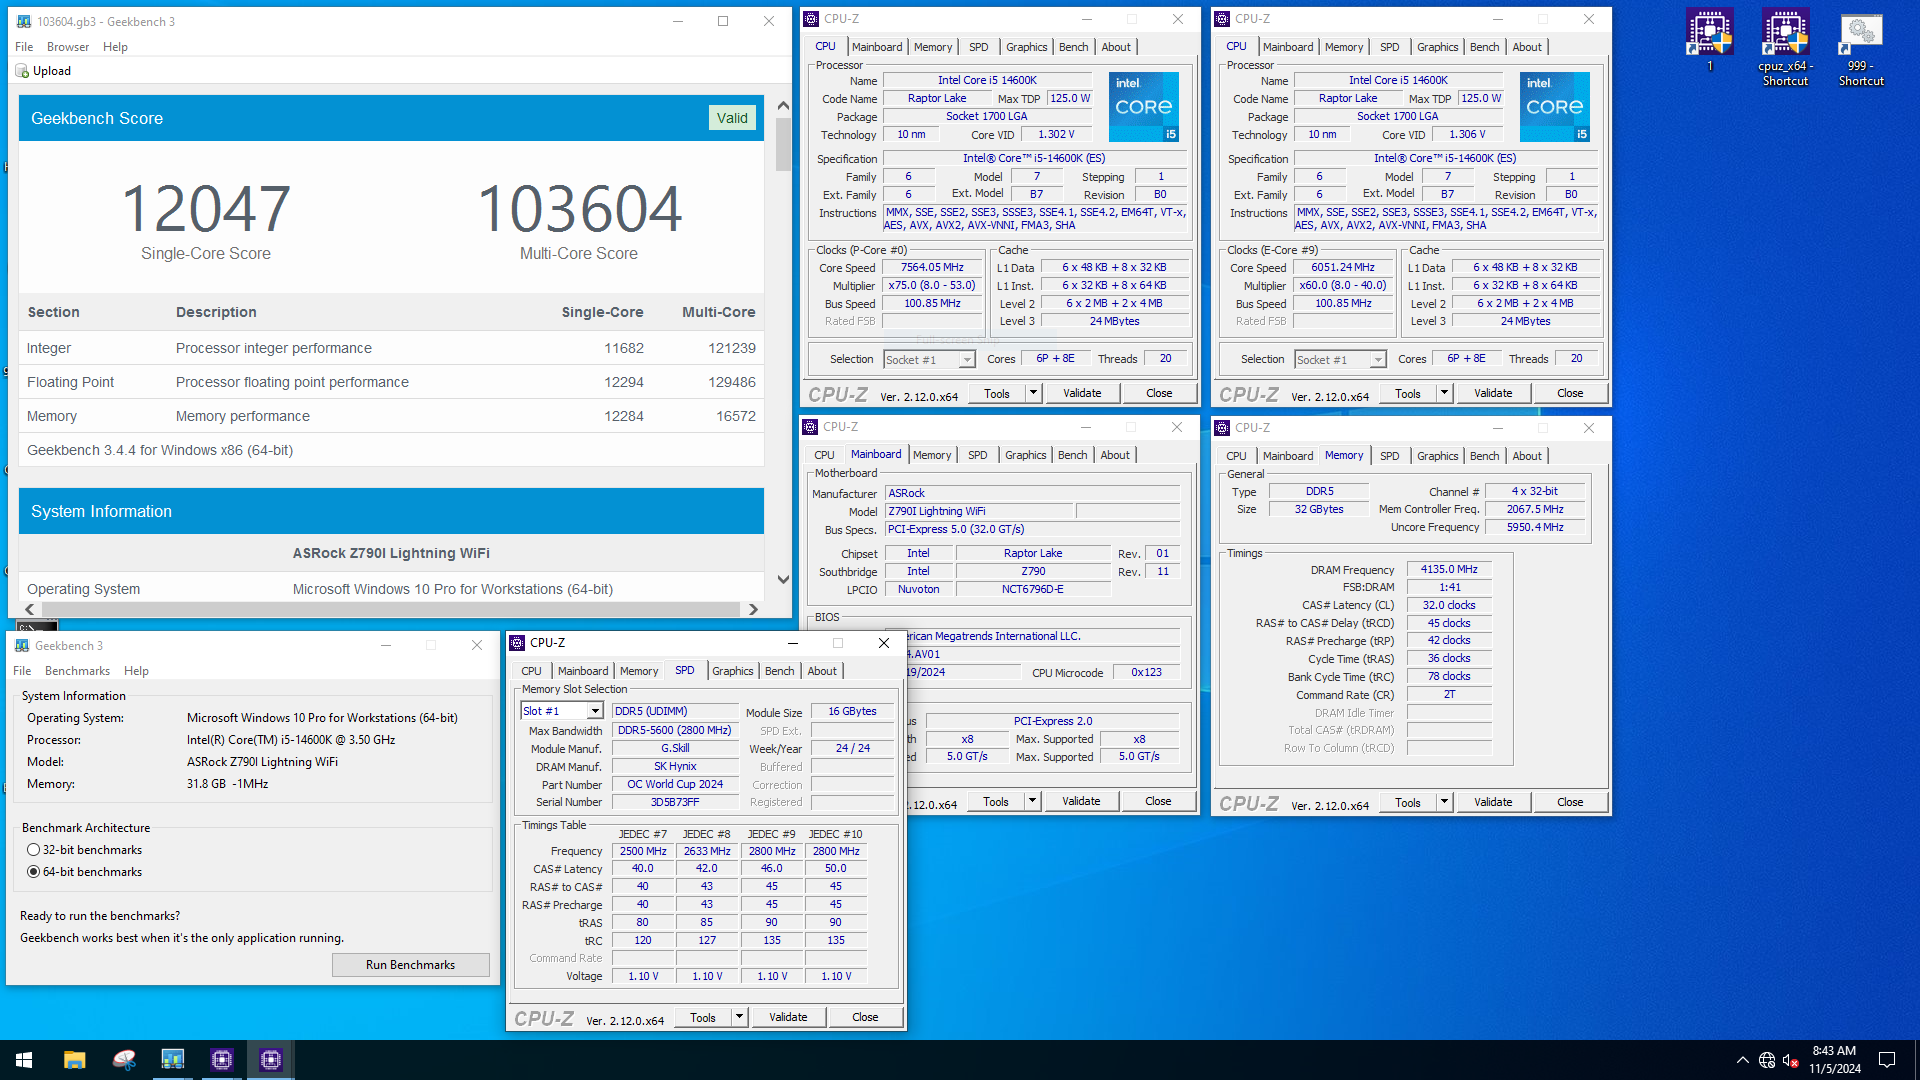Open the Mainboard tab in E-Core CPU-Z window
Screen dimensions: 1920x1080
coord(1288,47)
